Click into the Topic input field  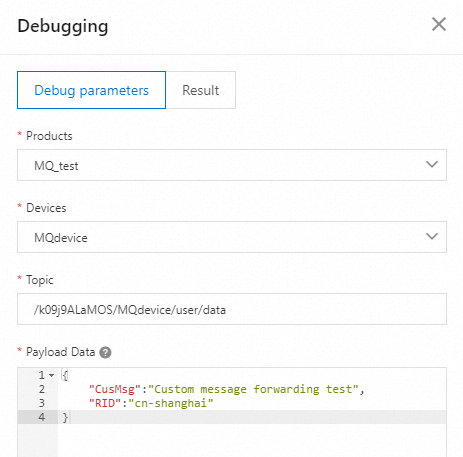click(232, 309)
